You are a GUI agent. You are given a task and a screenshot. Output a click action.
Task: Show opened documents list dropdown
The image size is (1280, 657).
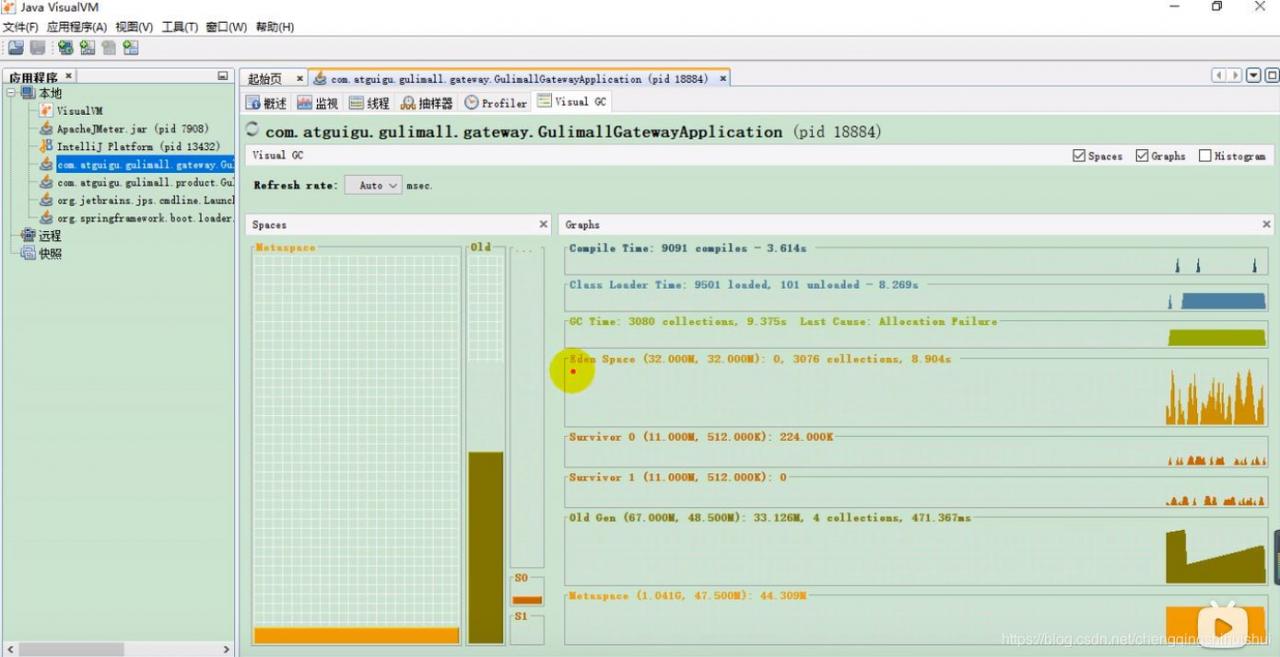[x=1254, y=76]
